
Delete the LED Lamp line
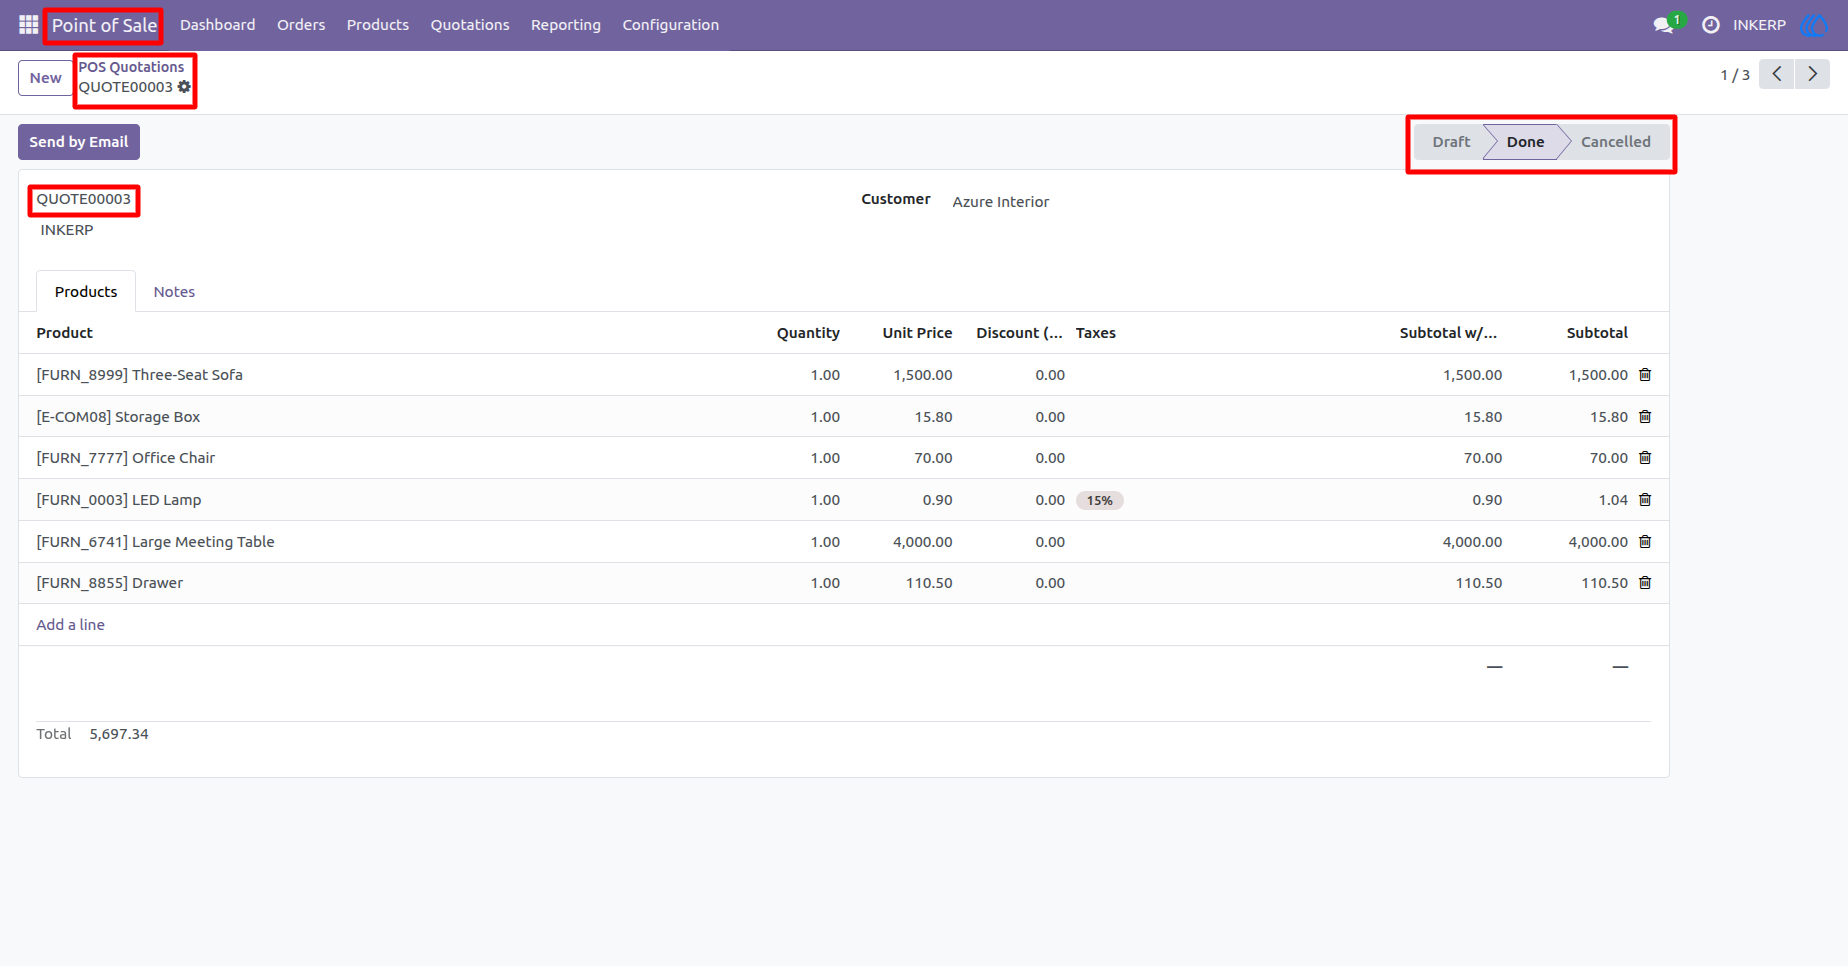click(1645, 500)
